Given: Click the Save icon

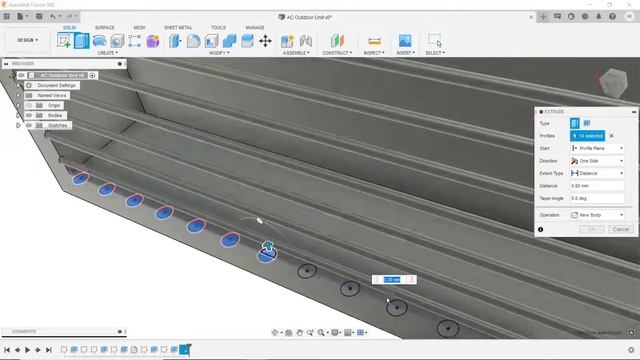Looking at the screenshot, I should click(39, 16).
